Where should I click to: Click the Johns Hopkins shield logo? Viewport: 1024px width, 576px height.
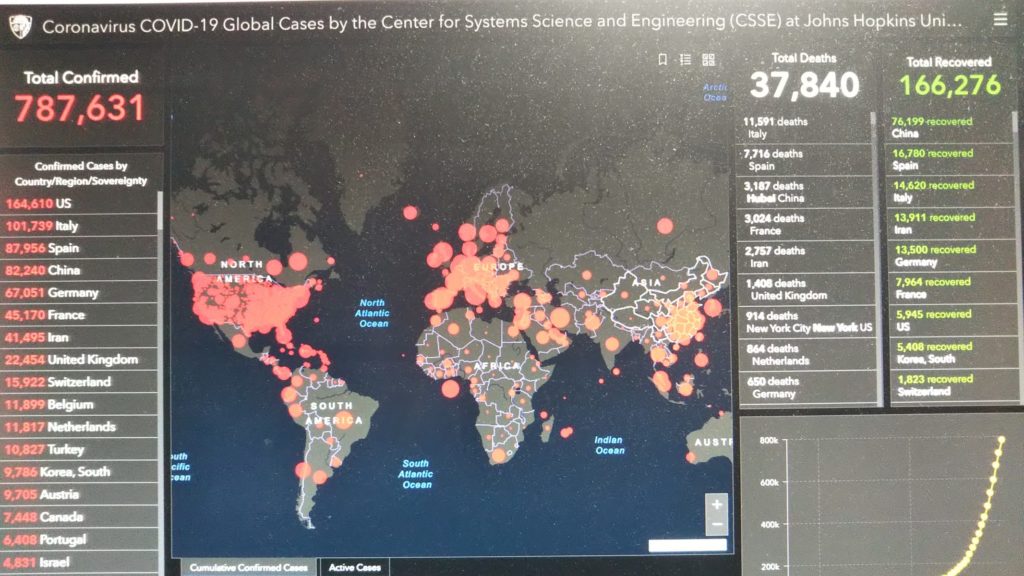click(x=20, y=25)
